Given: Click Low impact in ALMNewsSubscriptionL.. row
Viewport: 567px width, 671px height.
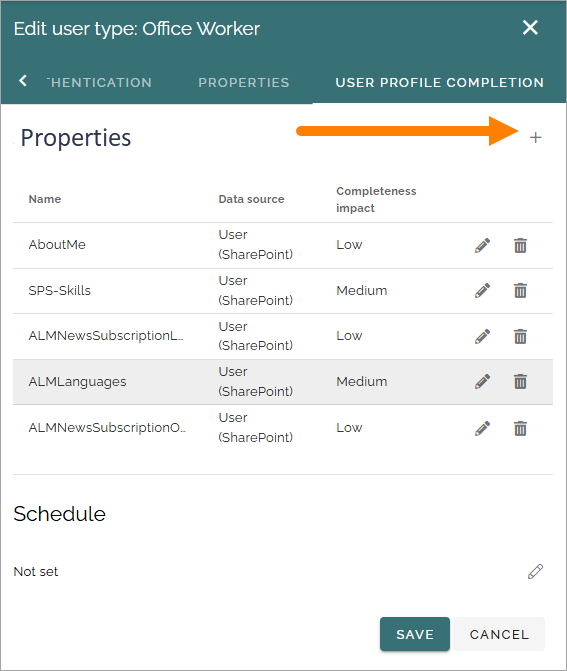Looking at the screenshot, I should [349, 336].
